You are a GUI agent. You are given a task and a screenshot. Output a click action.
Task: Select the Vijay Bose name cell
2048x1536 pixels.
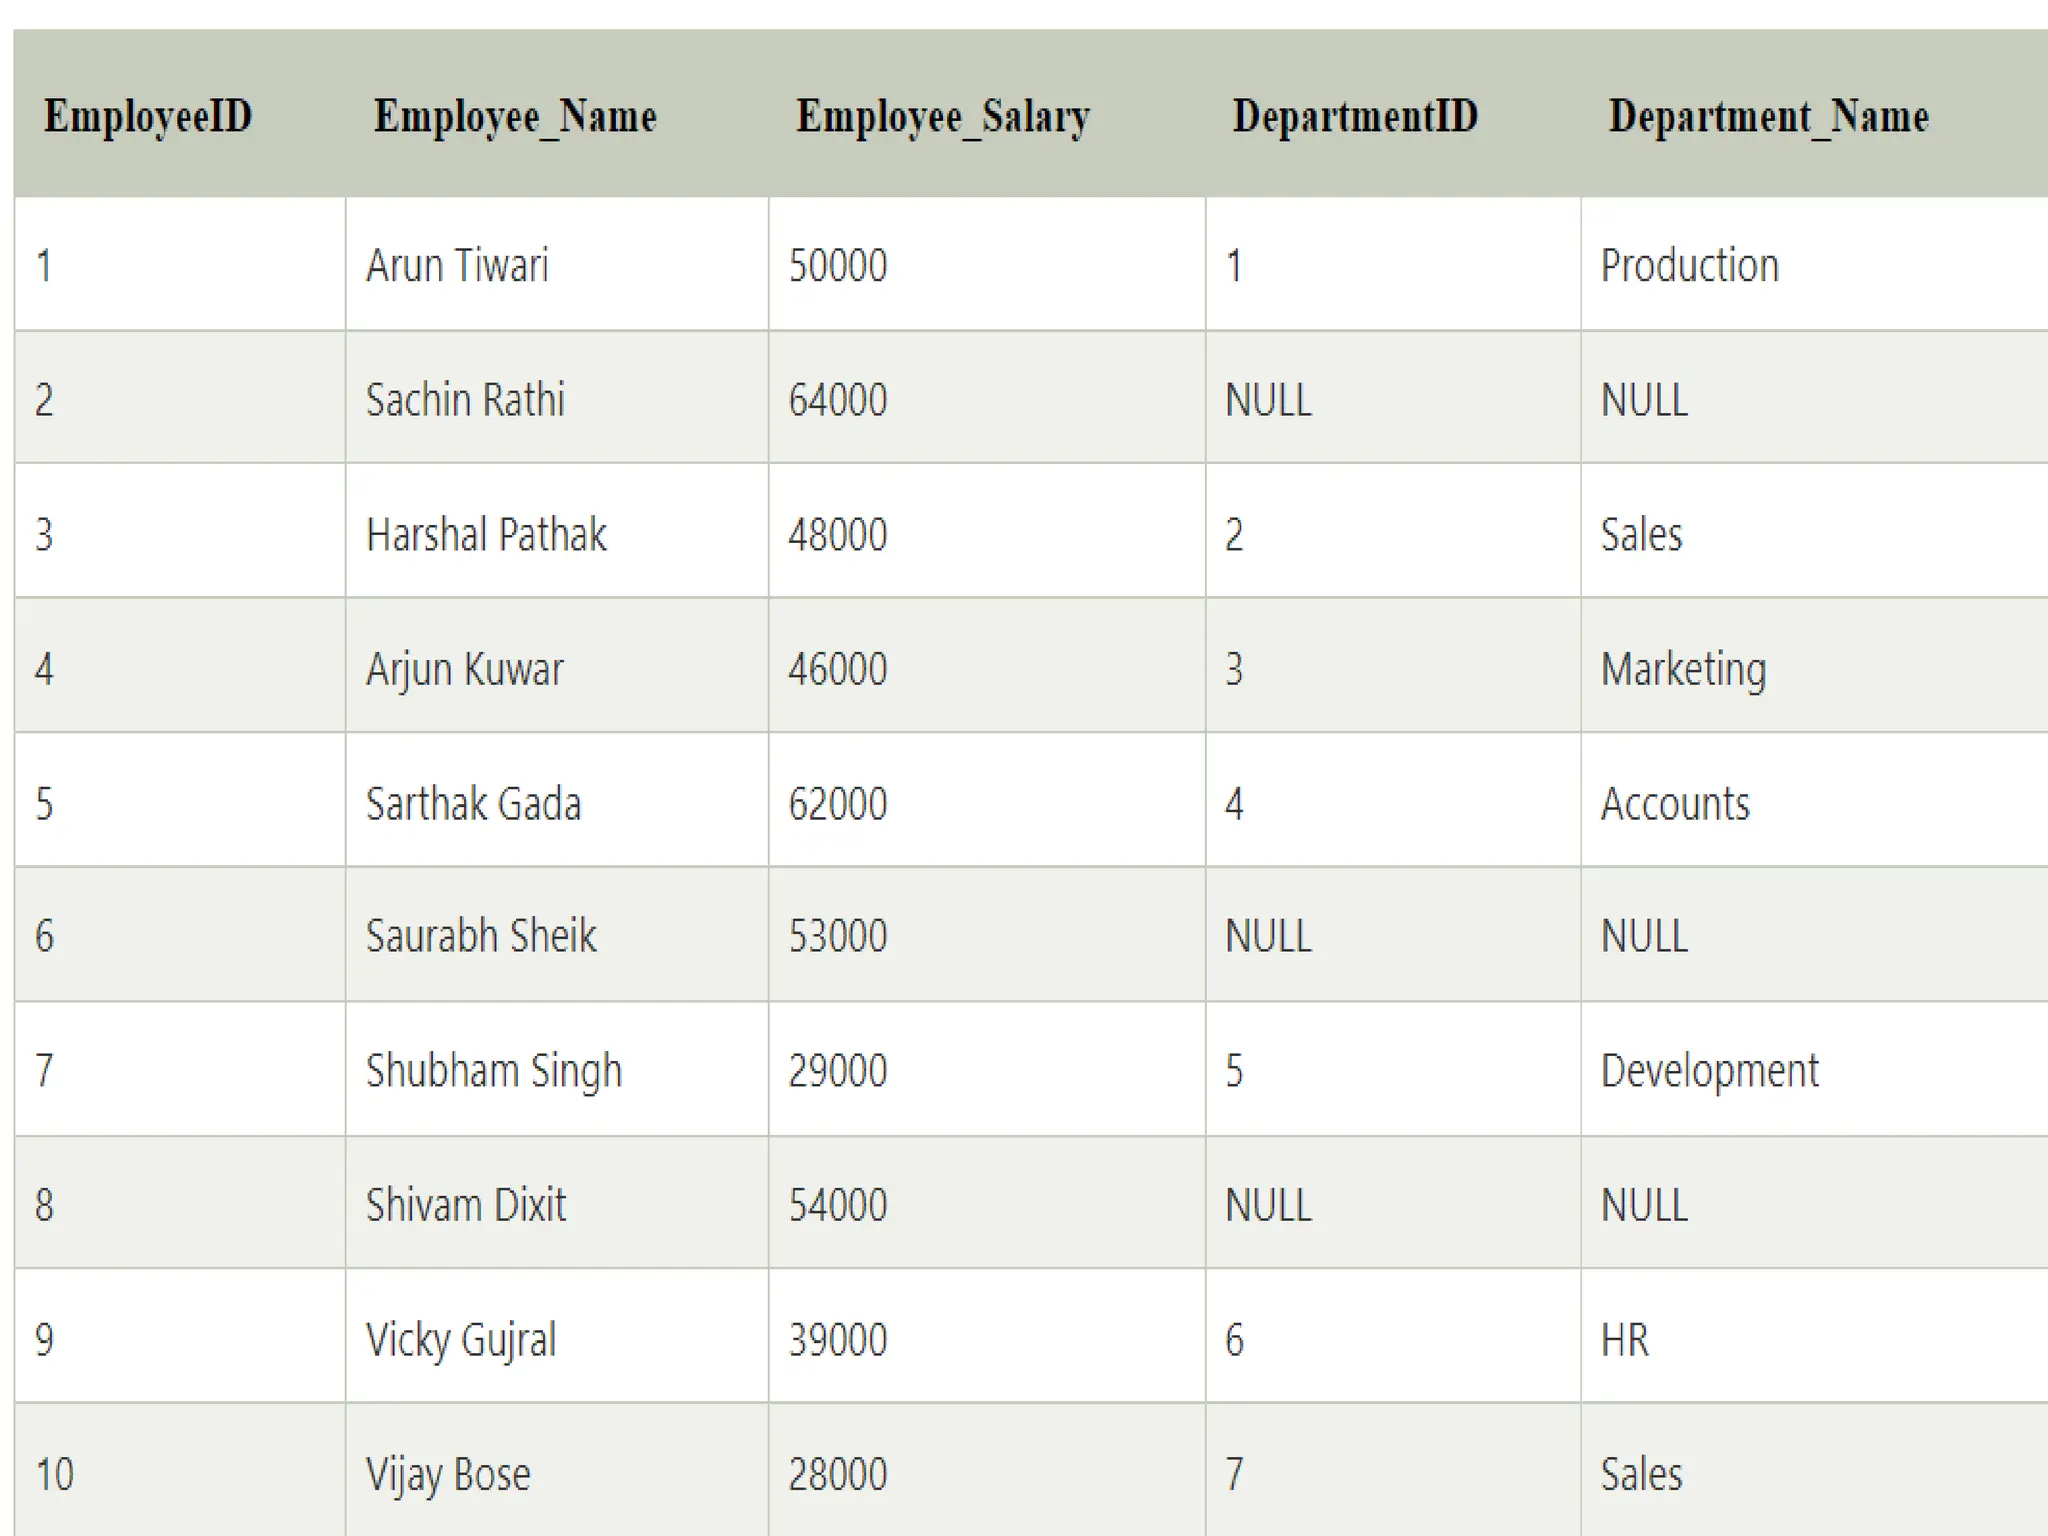pos(448,1474)
